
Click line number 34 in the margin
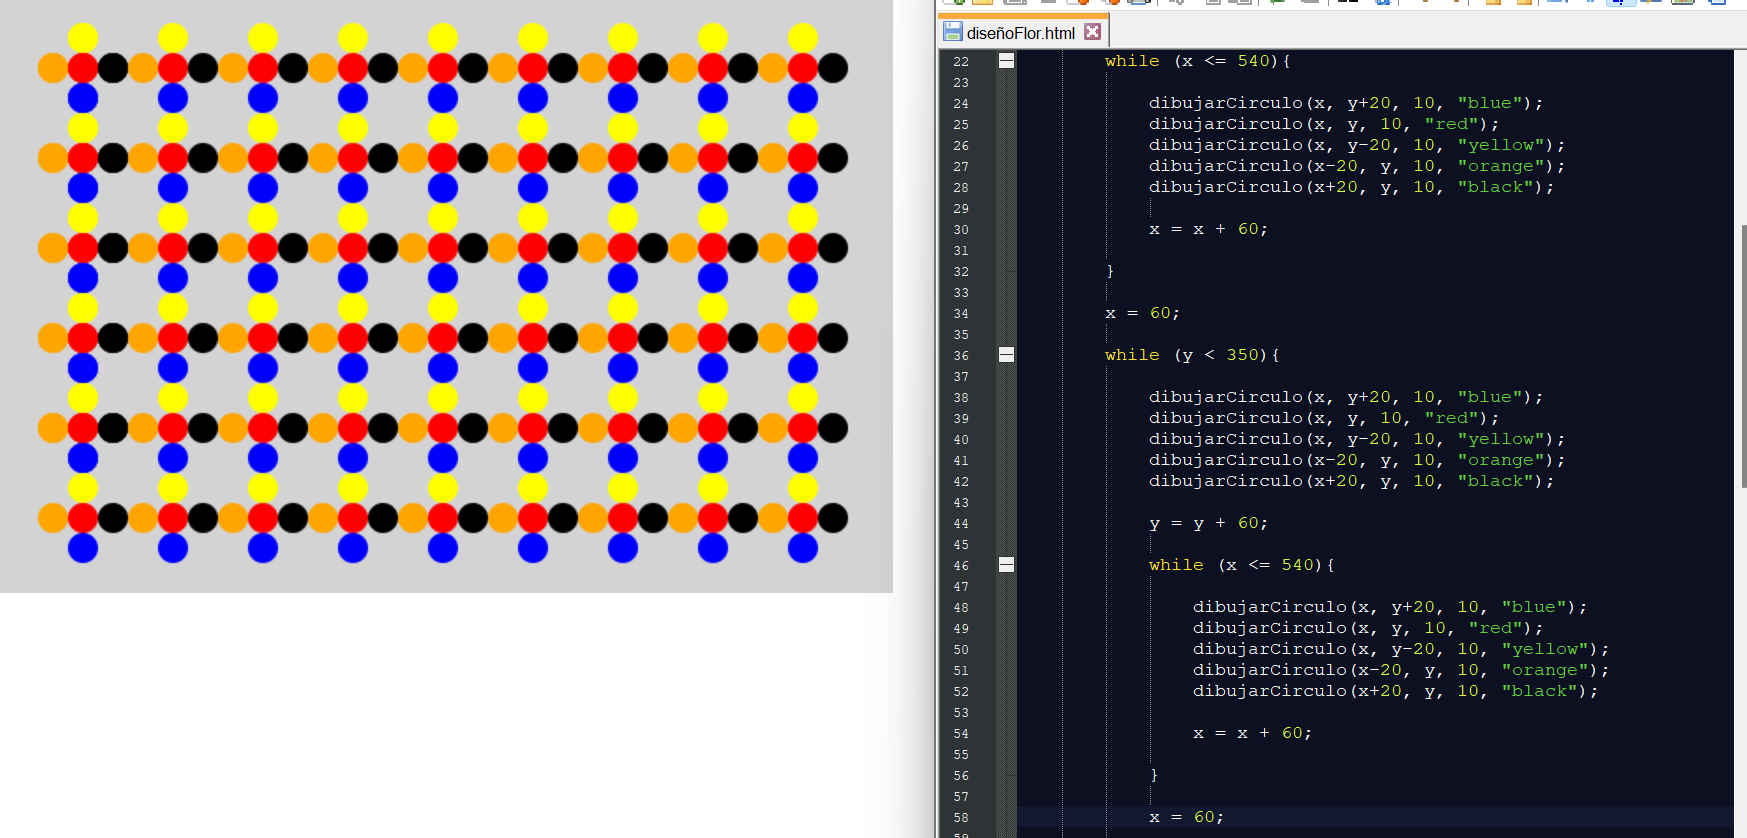point(961,314)
